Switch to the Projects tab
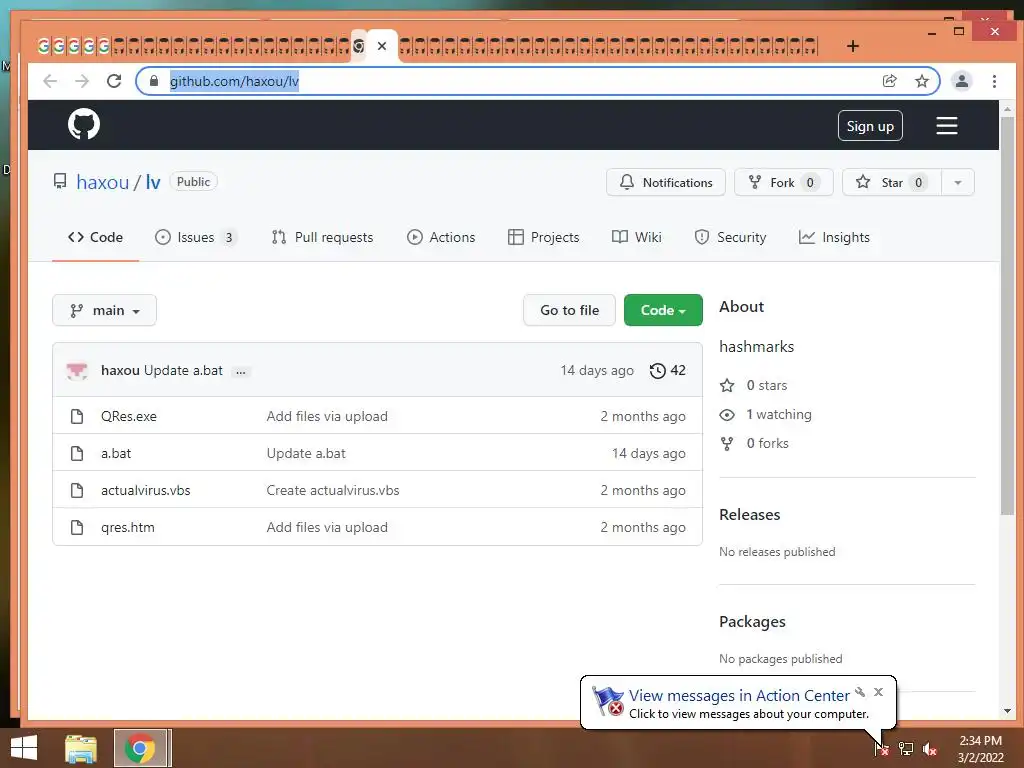The height and width of the screenshot is (768, 1024). [x=543, y=237]
